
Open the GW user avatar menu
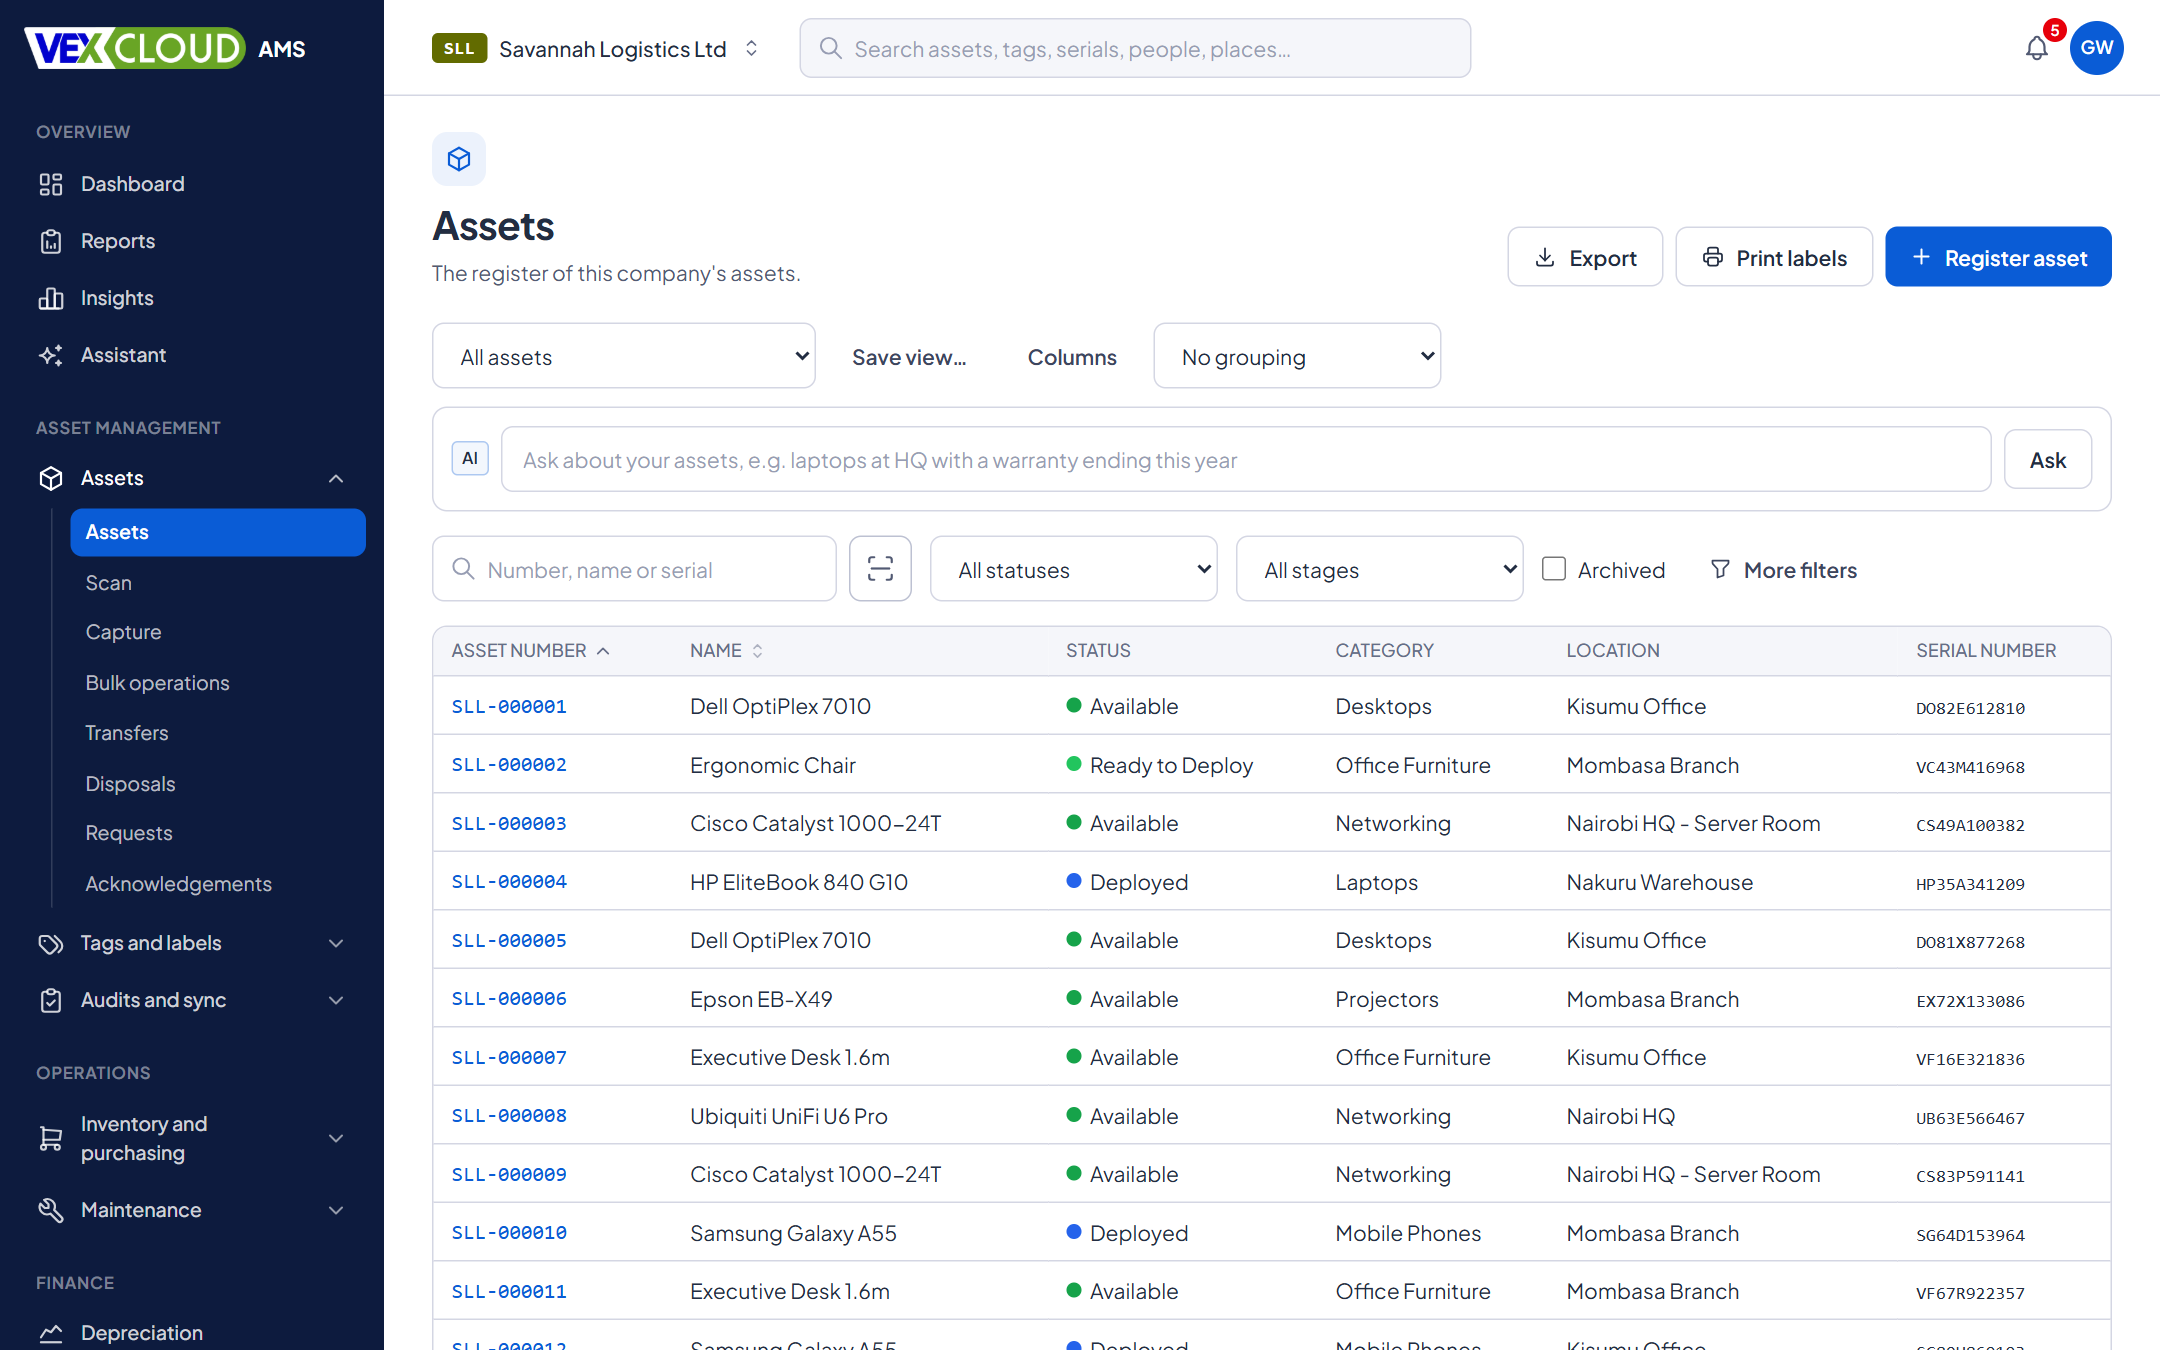click(x=2096, y=48)
